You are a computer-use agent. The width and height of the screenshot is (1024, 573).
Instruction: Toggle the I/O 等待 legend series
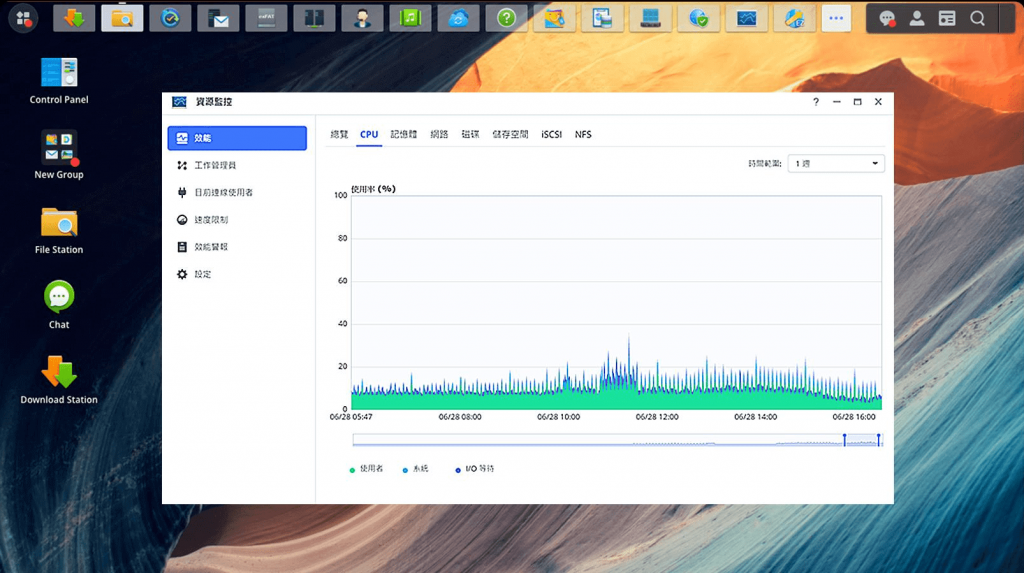pos(475,468)
